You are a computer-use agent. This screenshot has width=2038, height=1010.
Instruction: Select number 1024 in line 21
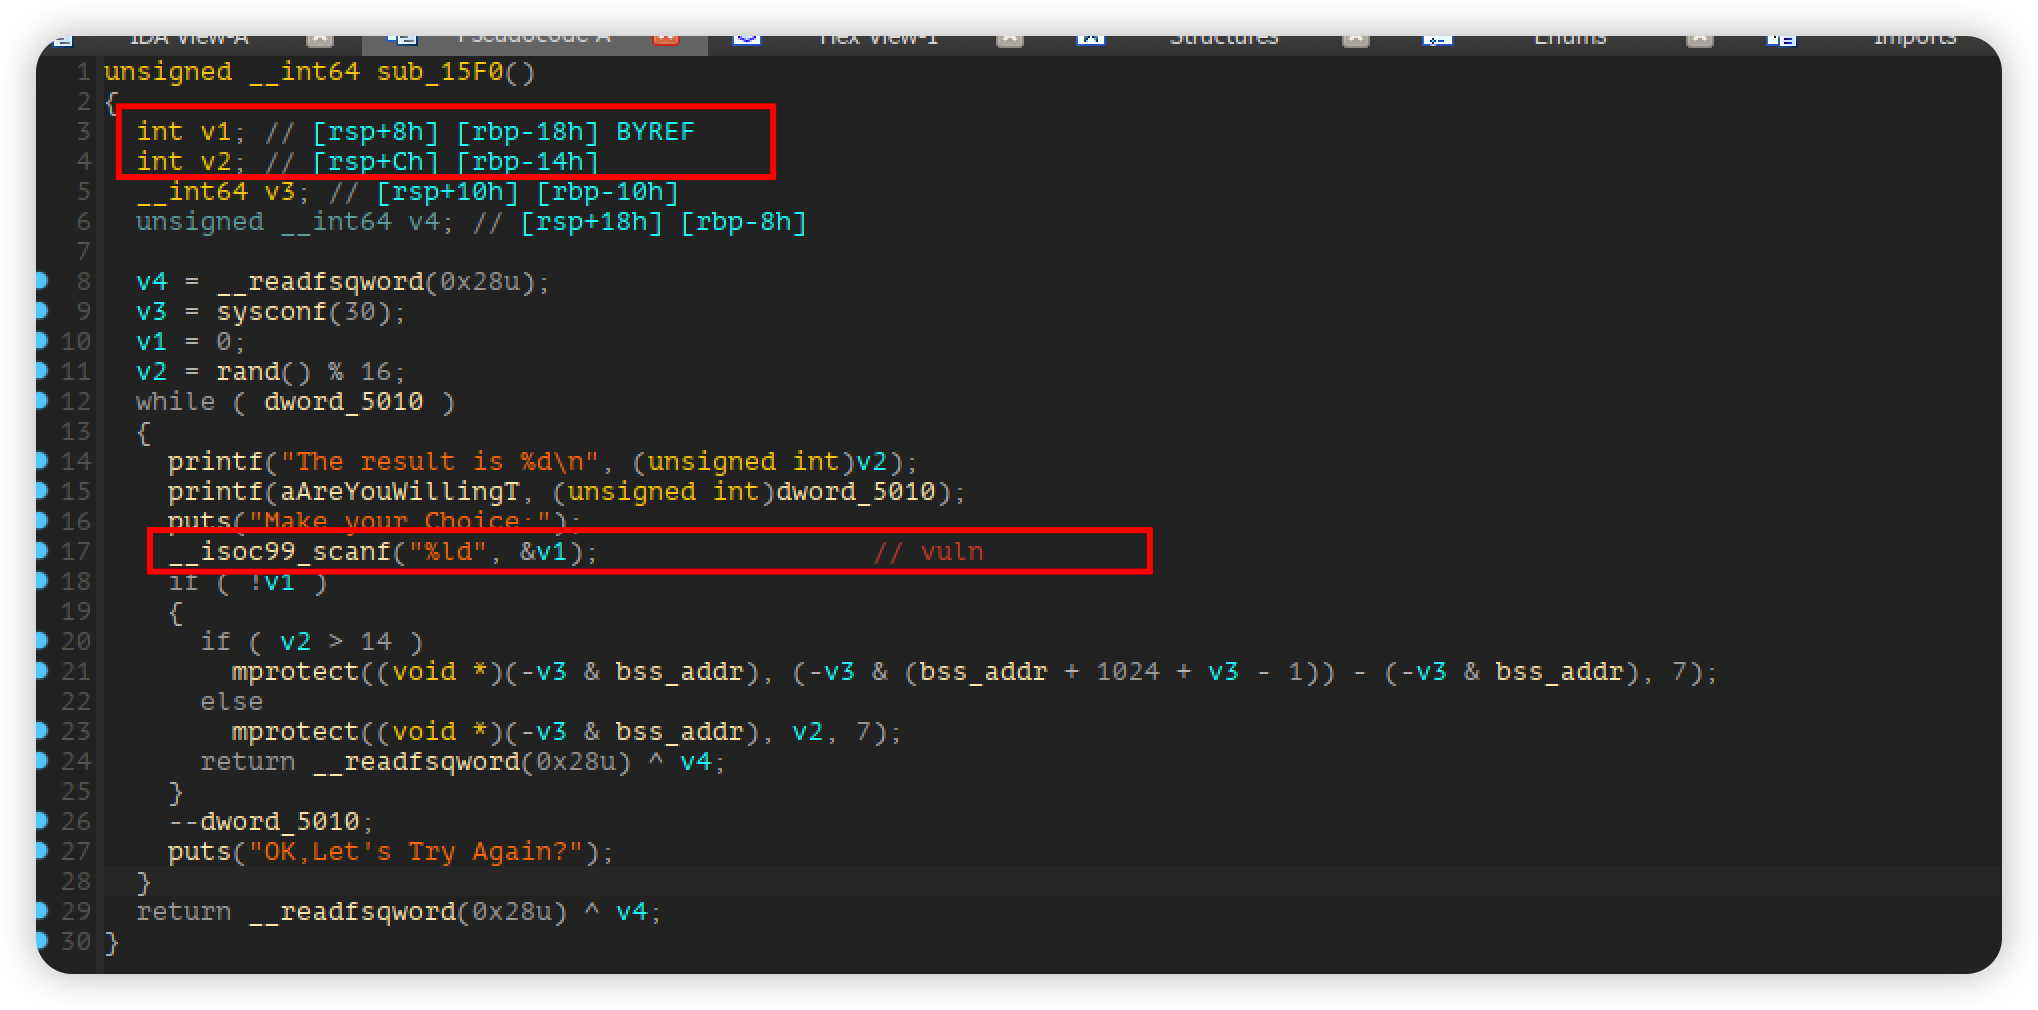(x=1128, y=672)
